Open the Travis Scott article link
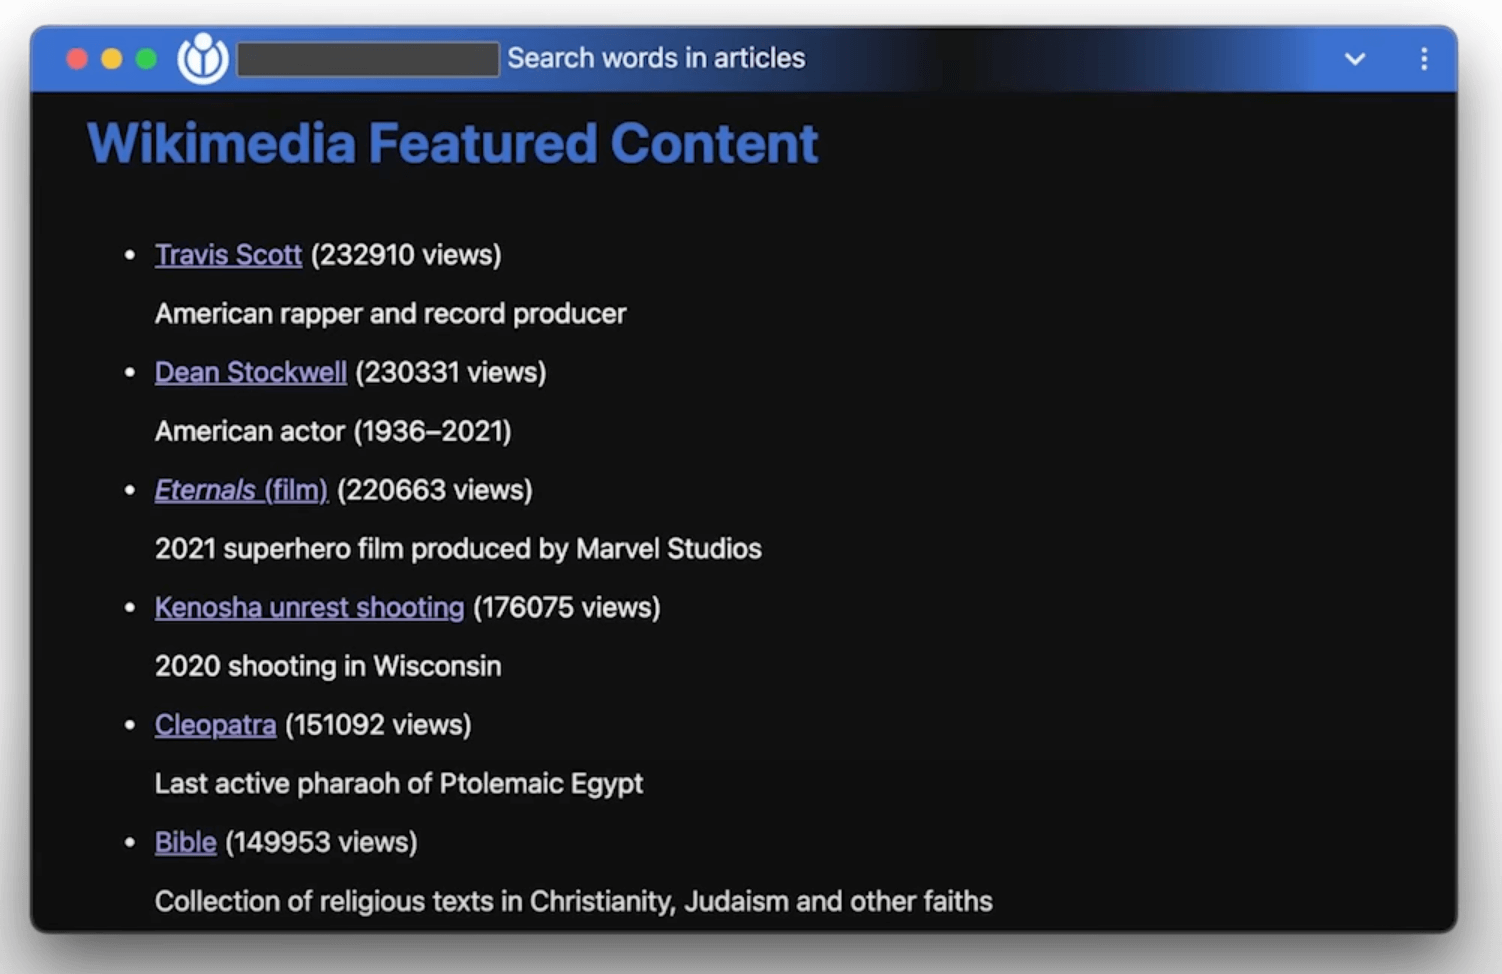Screen dimensions: 1502x974 (228, 255)
